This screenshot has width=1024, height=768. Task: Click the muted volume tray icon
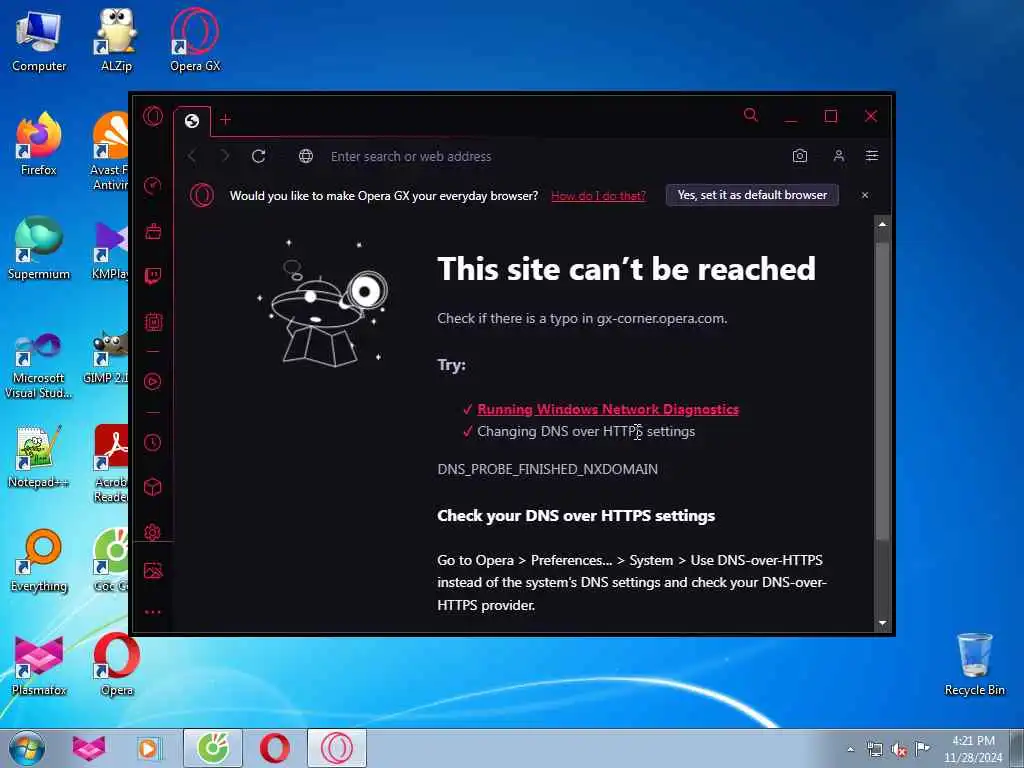click(899, 750)
